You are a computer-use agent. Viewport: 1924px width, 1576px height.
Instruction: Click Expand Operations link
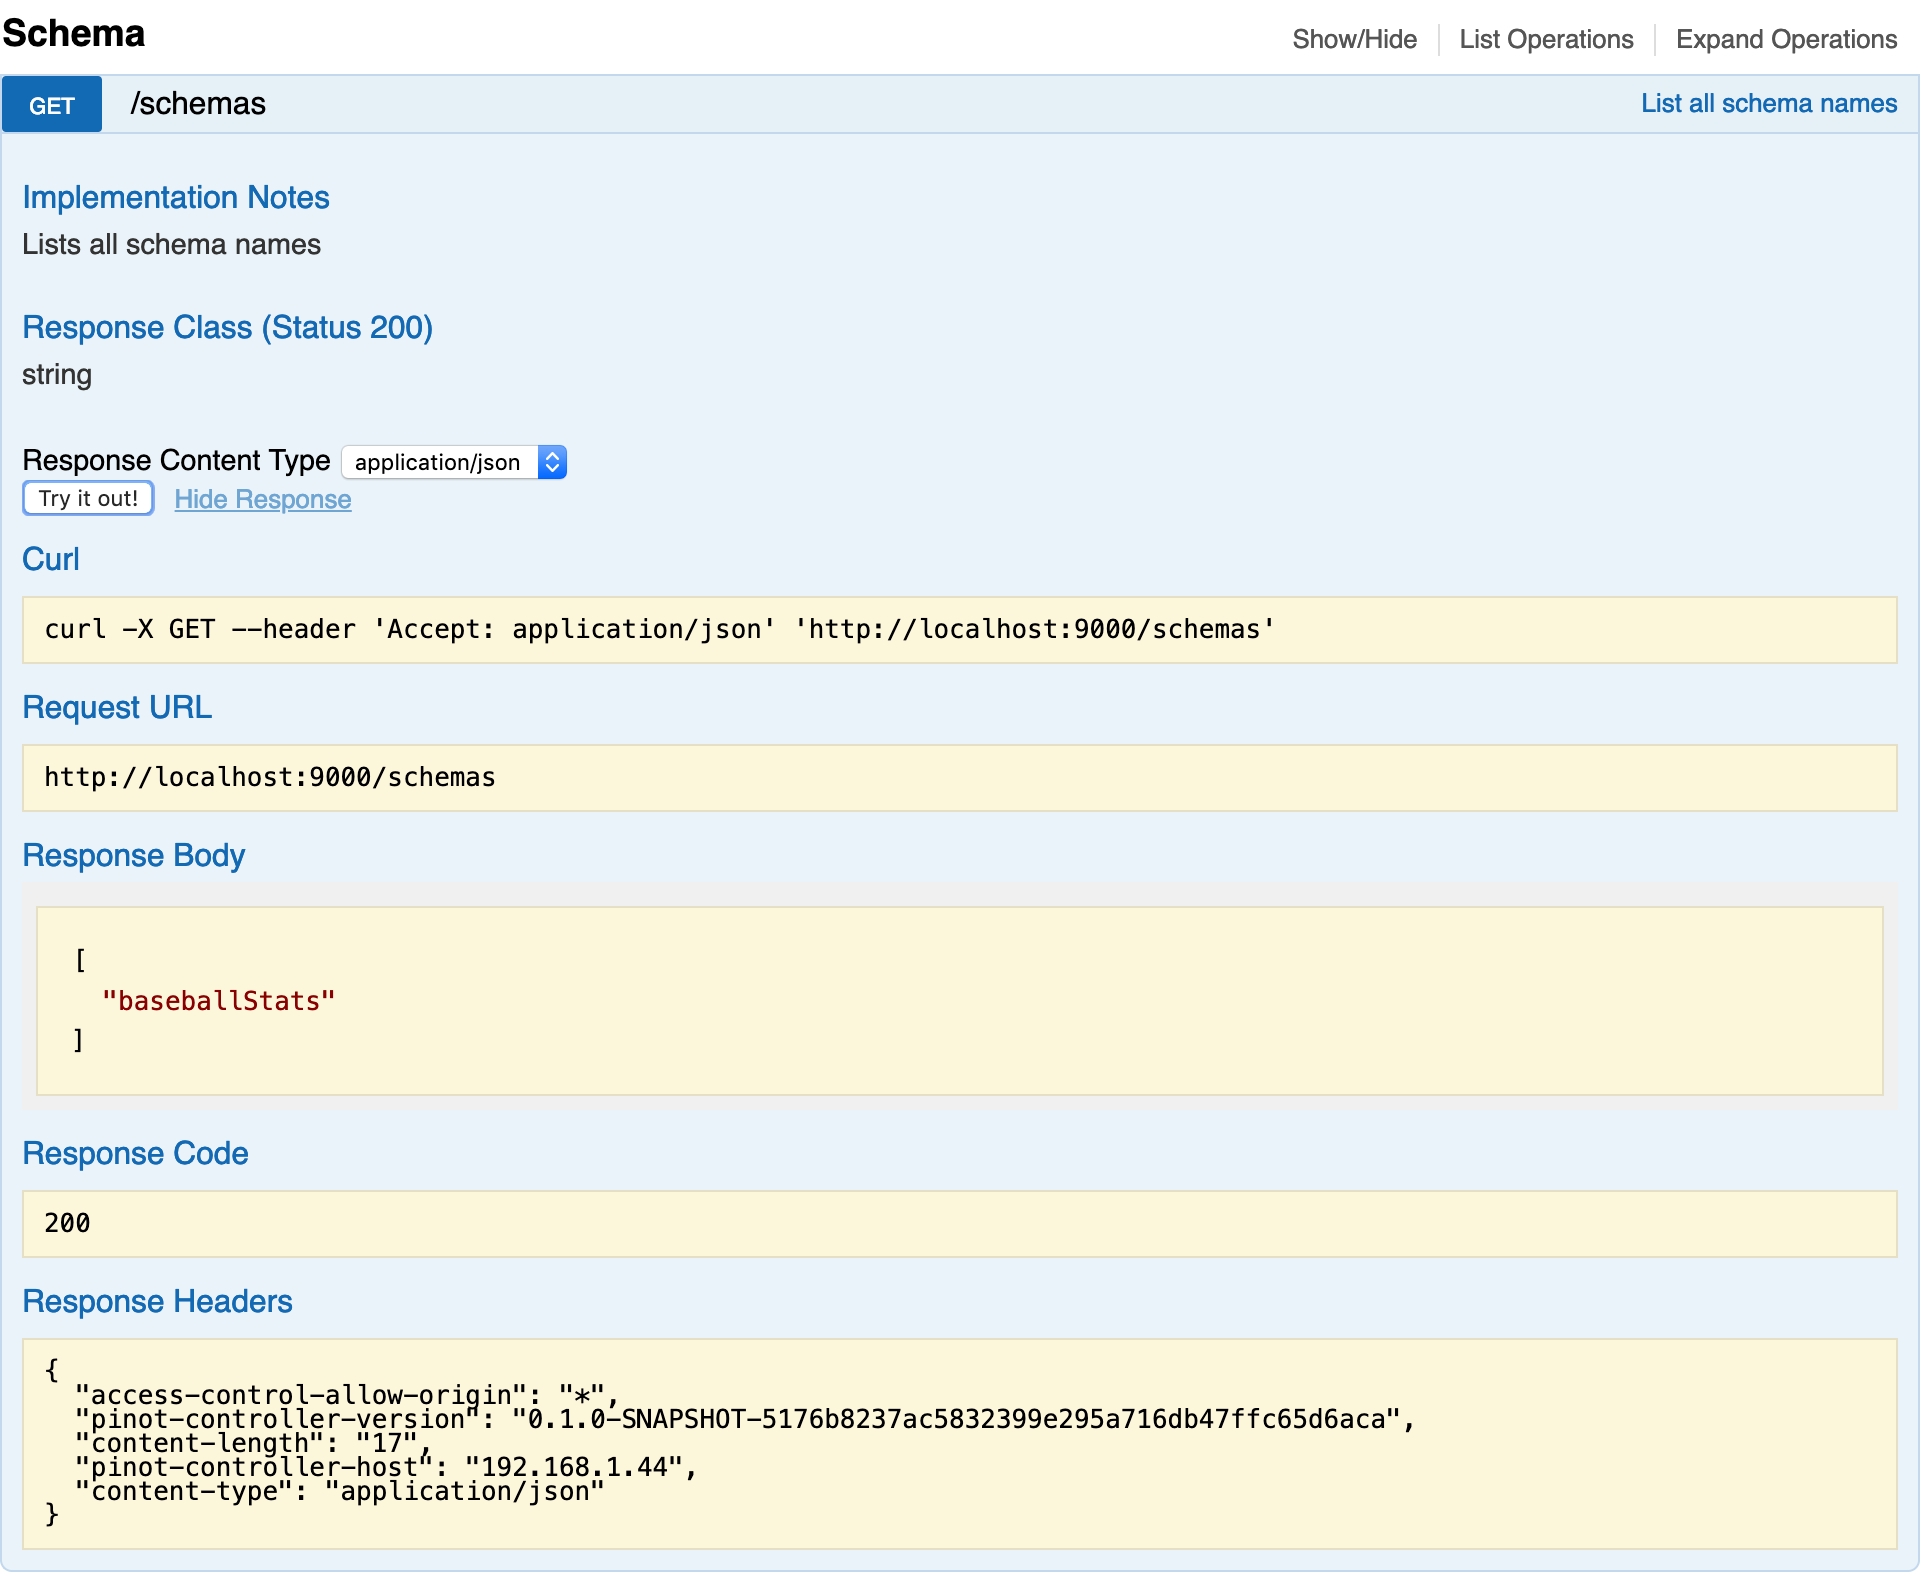point(1786,39)
